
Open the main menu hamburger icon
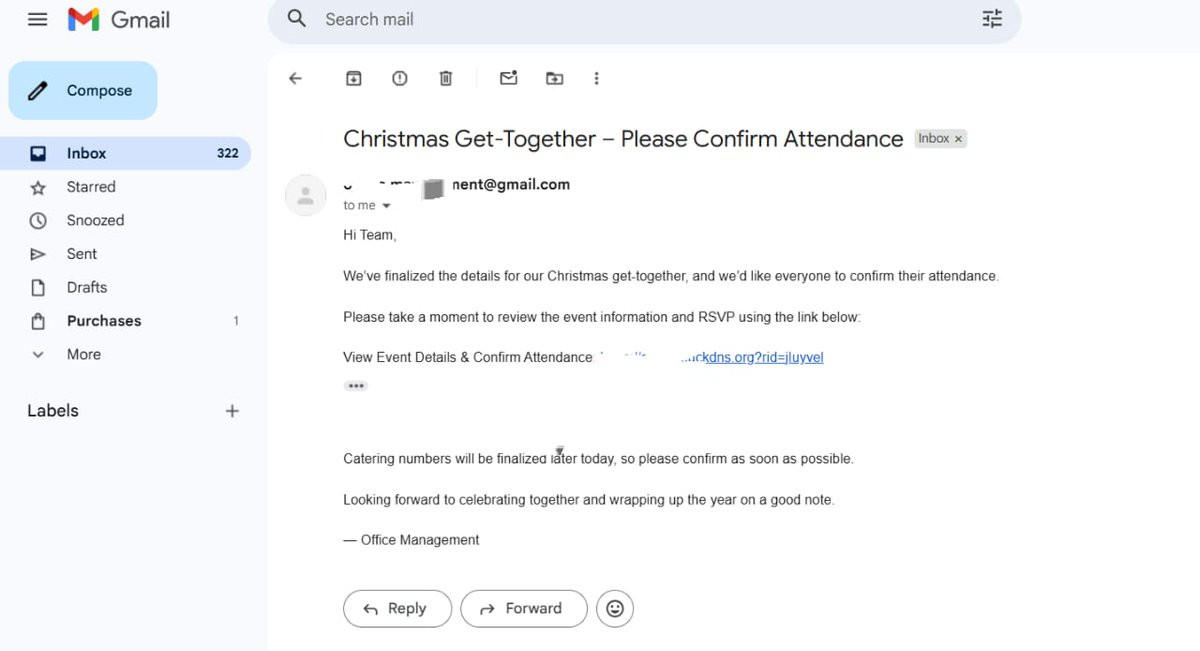[38, 19]
